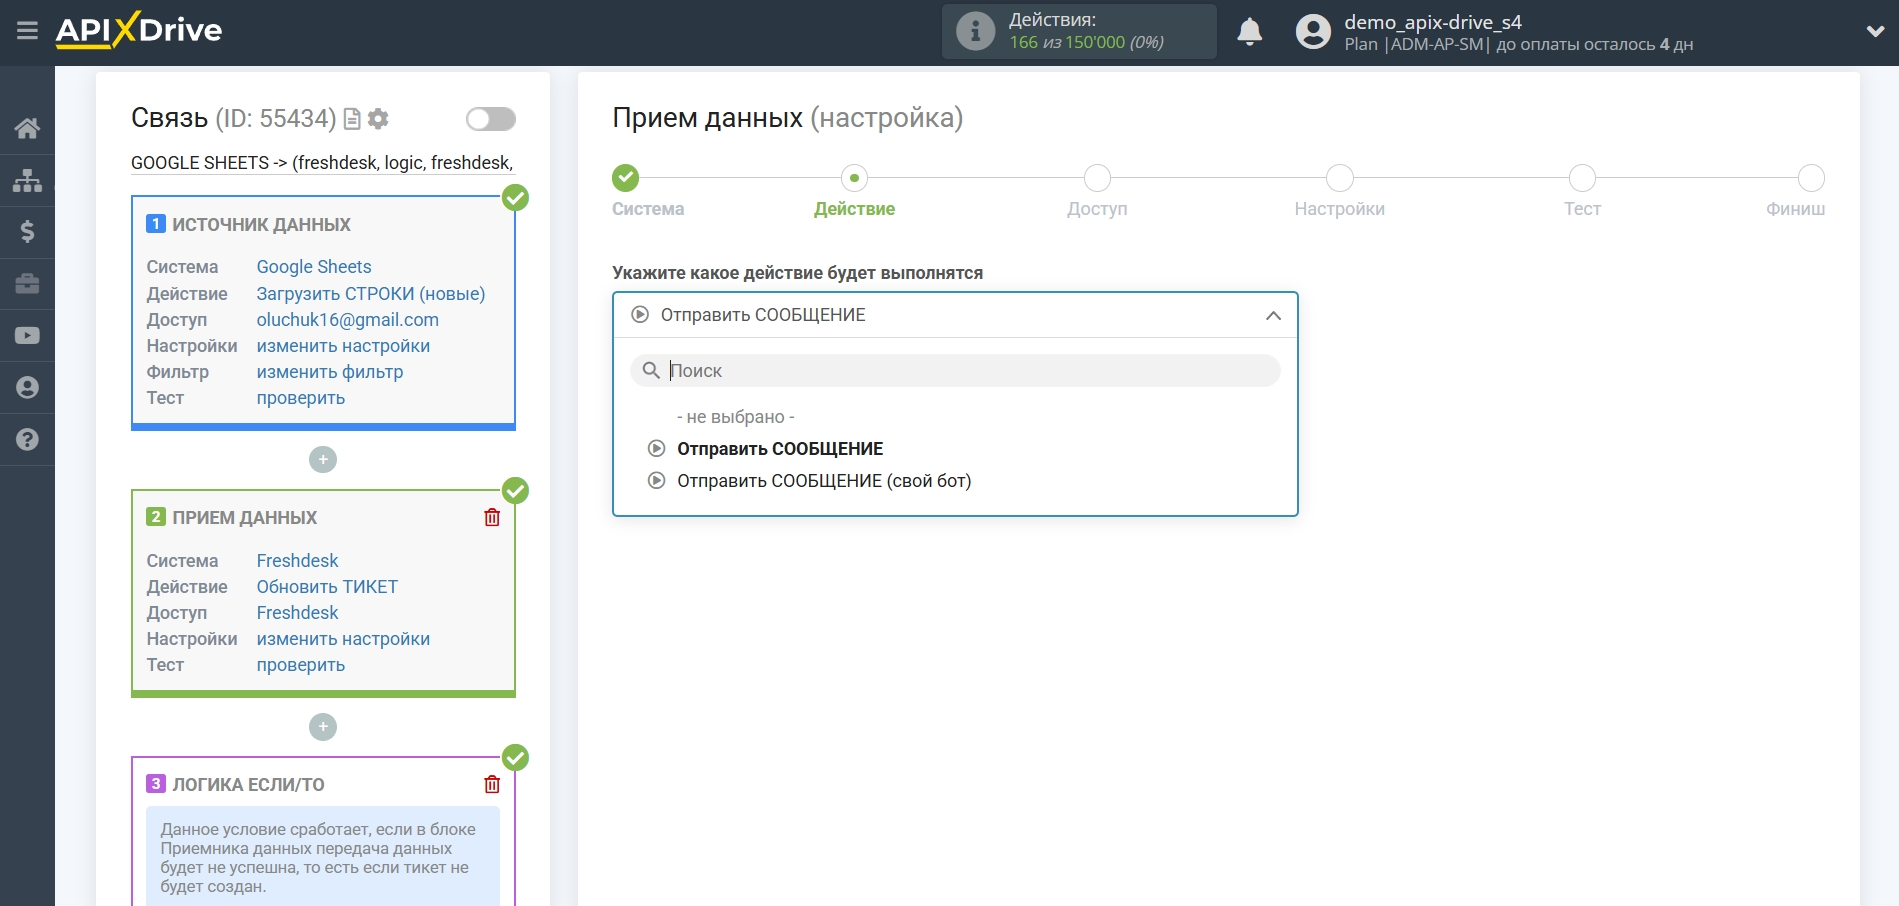Screen dimensions: 1899x906
Task: Open the notifications bell
Action: tap(1249, 32)
